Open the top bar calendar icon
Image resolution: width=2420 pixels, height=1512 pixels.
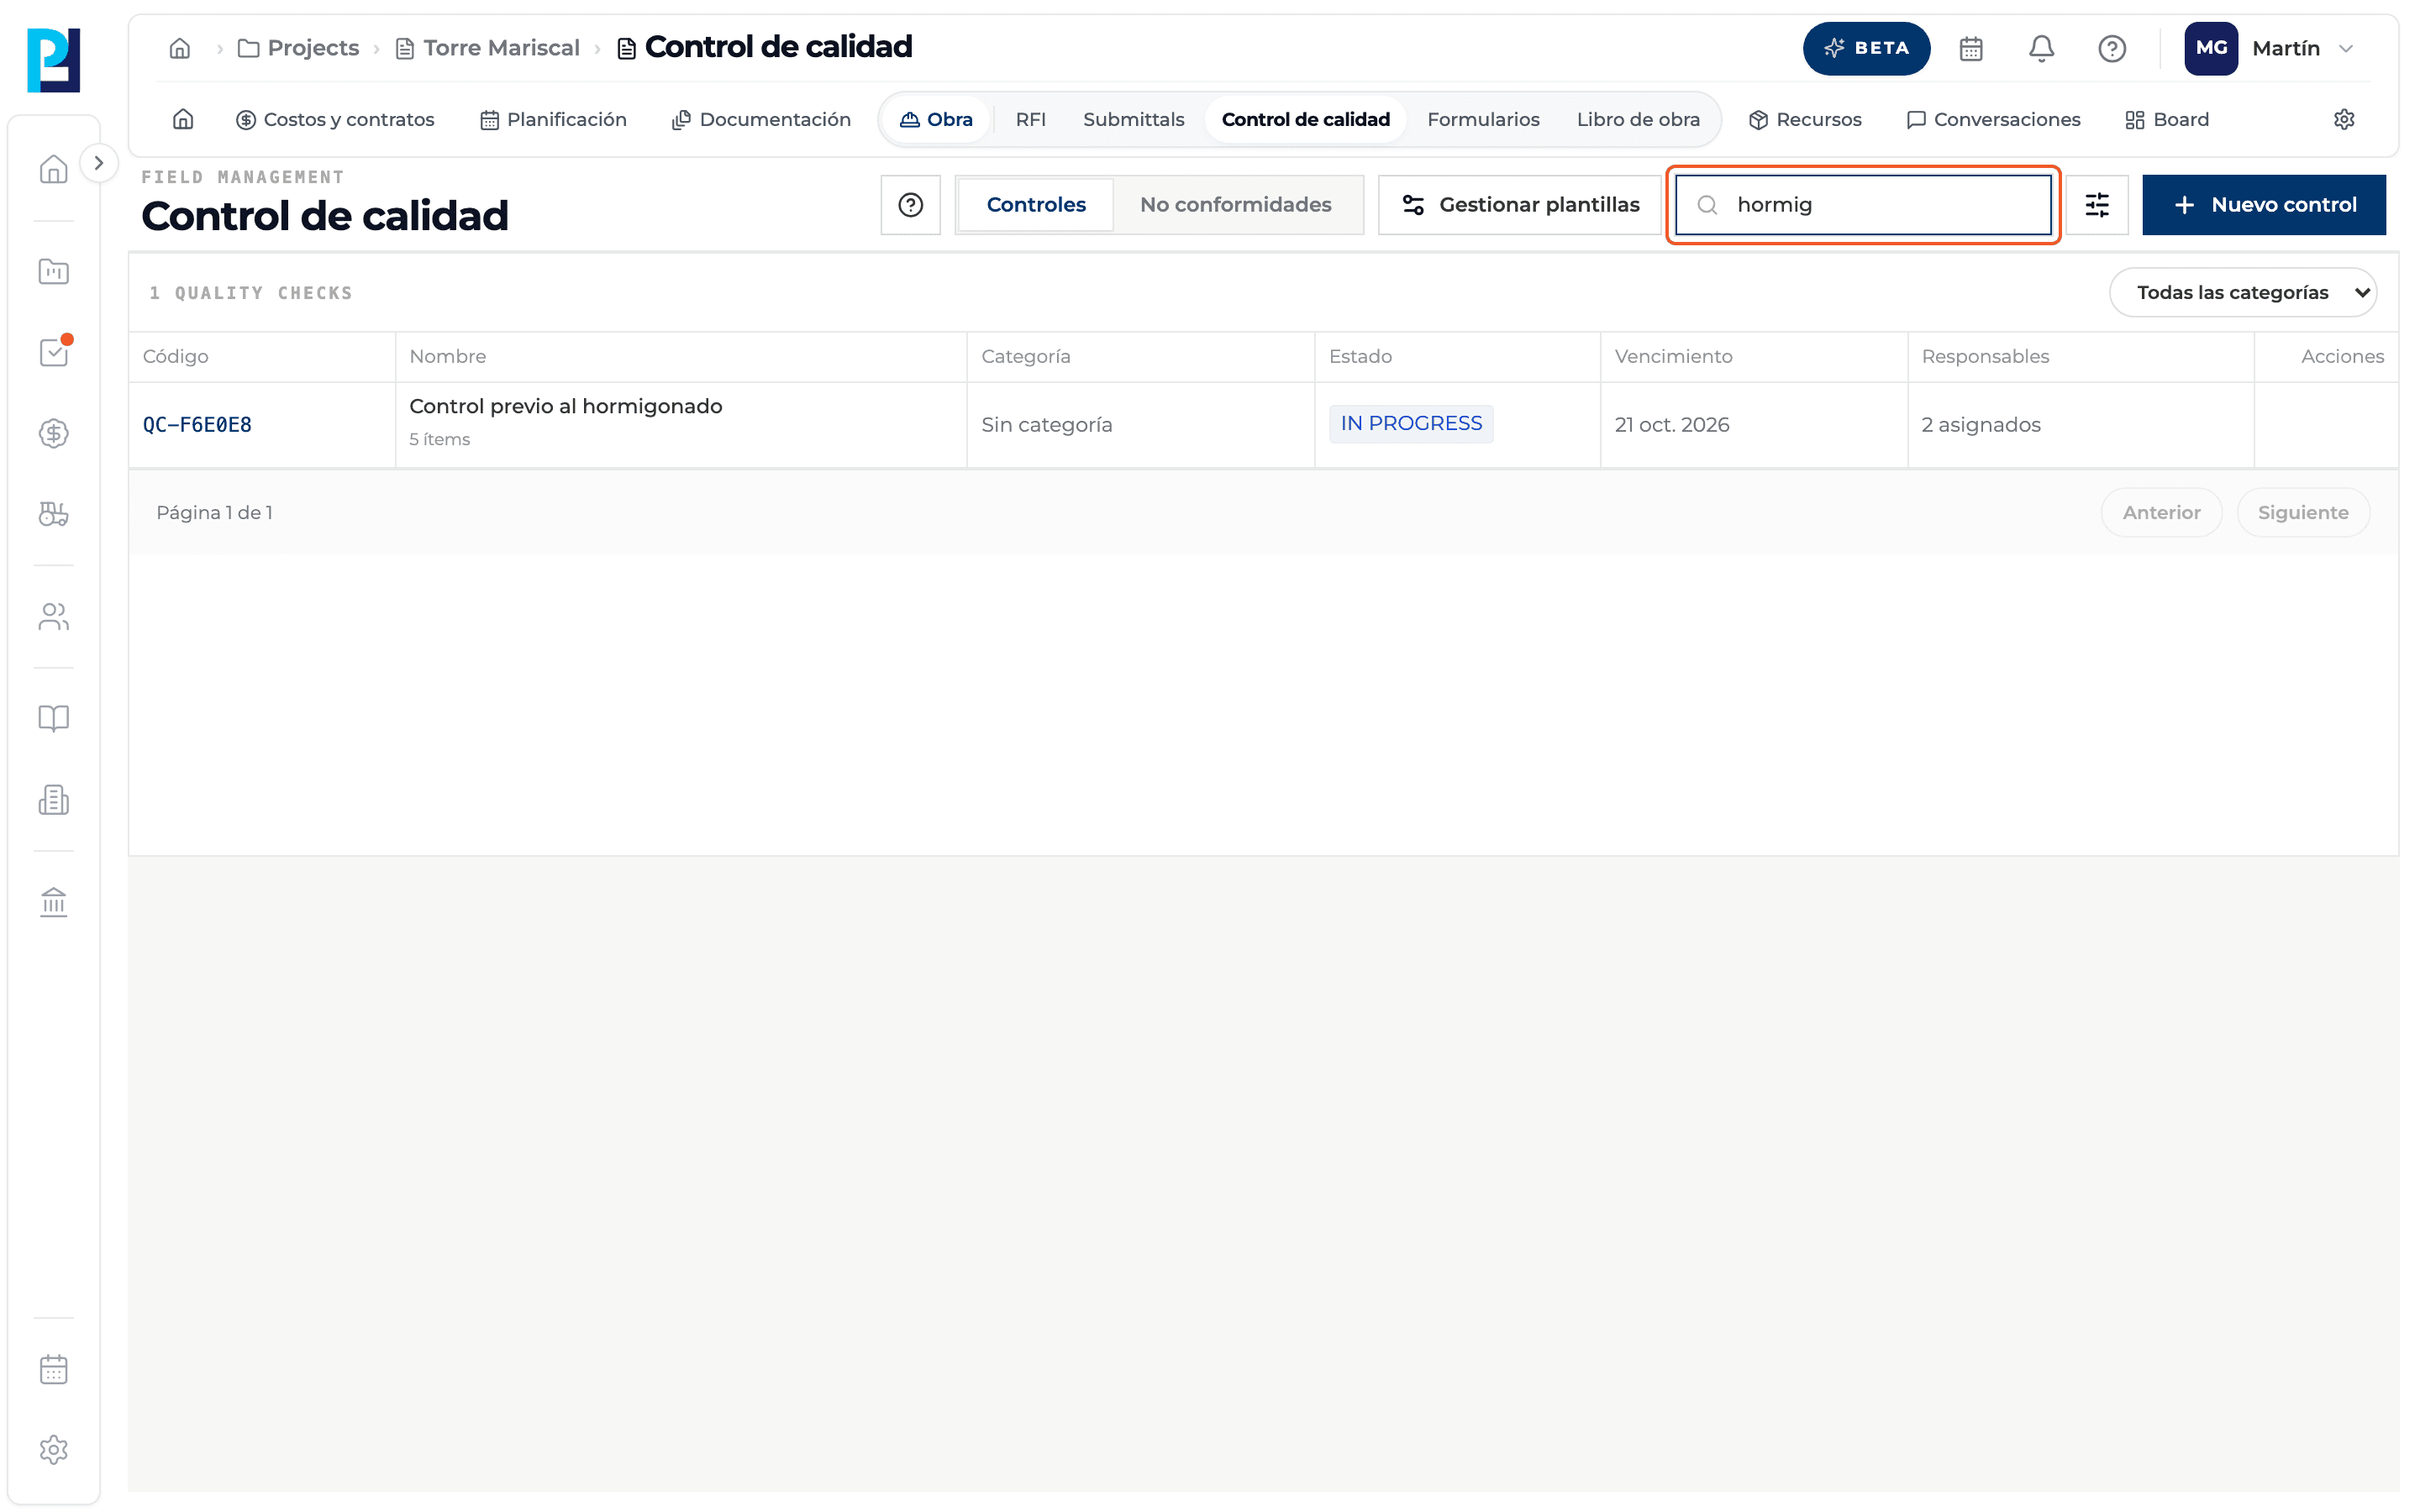pos(1971,48)
